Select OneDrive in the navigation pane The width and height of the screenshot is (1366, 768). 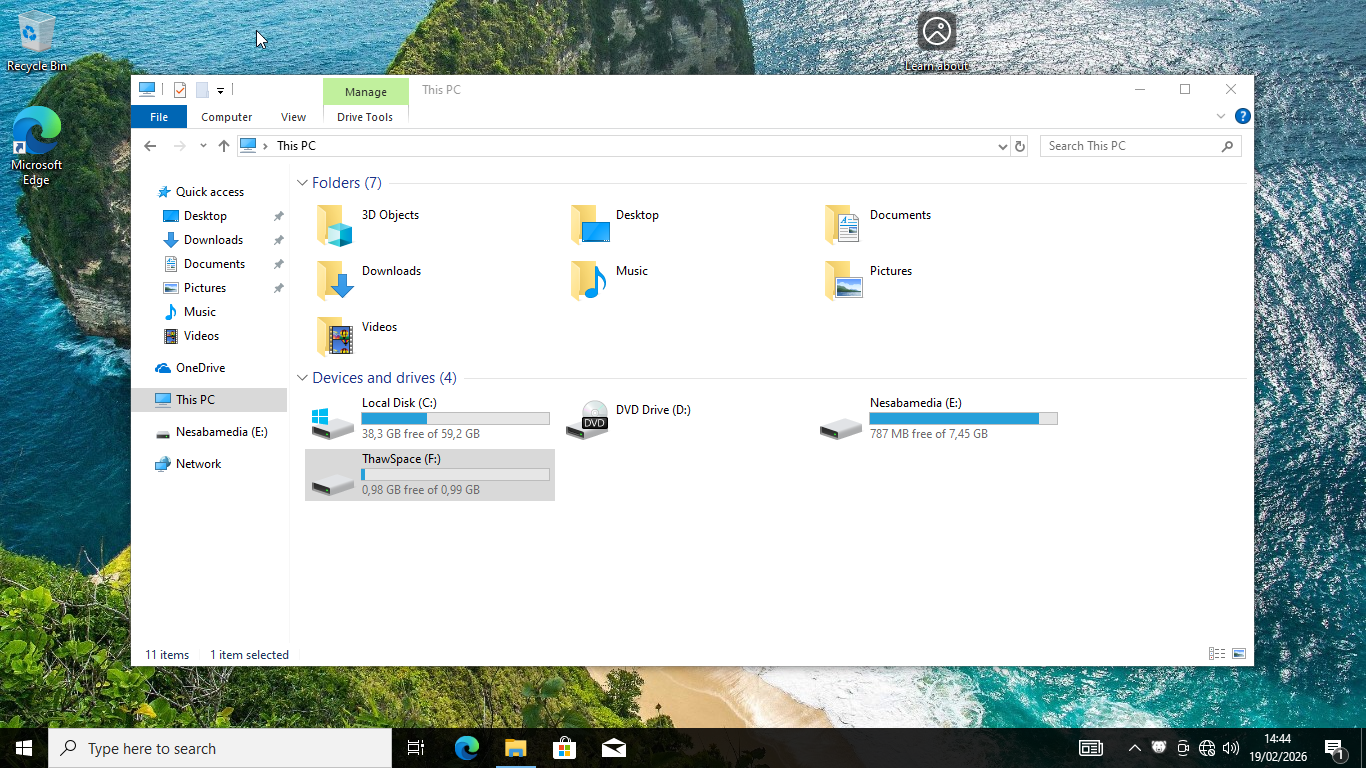[x=200, y=368]
